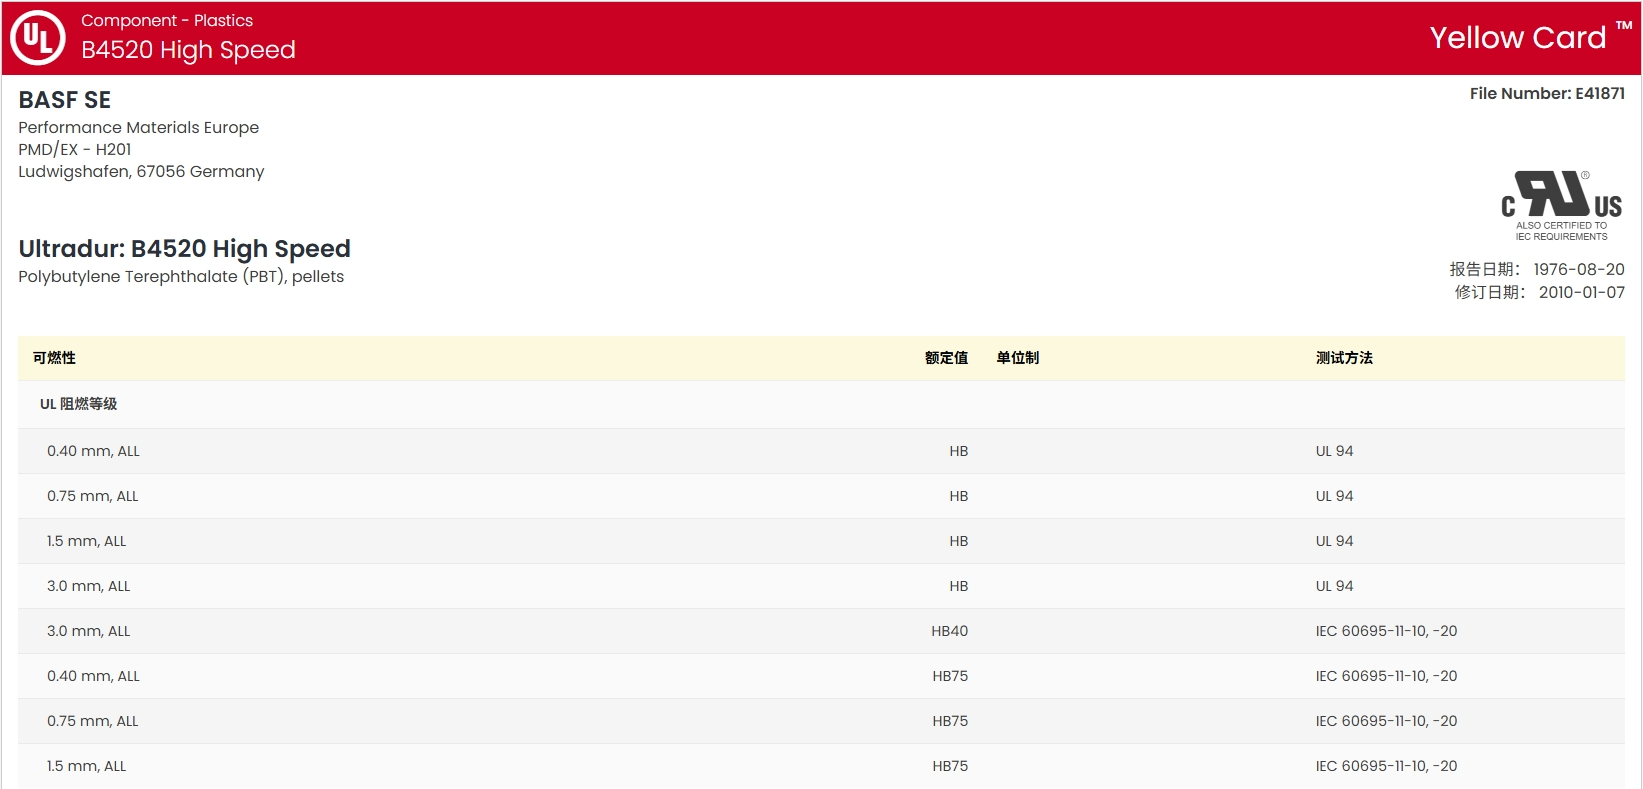Click '0.75 mm, ALL' in the HB row
This screenshot has width=1643, height=789.
pyautogui.click(x=92, y=496)
